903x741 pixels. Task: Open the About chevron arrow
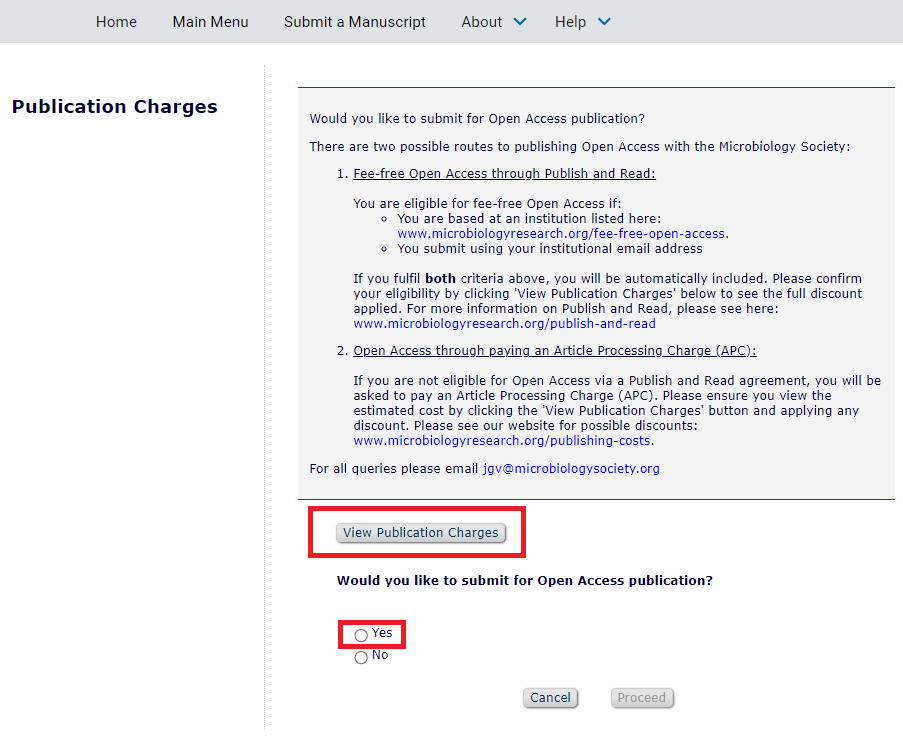coord(519,21)
